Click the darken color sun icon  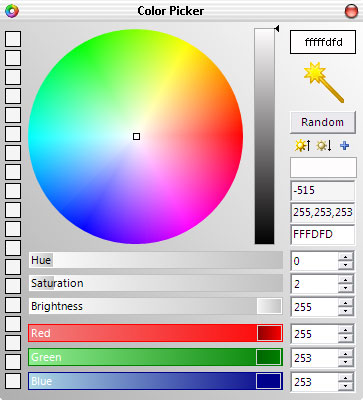point(323,146)
